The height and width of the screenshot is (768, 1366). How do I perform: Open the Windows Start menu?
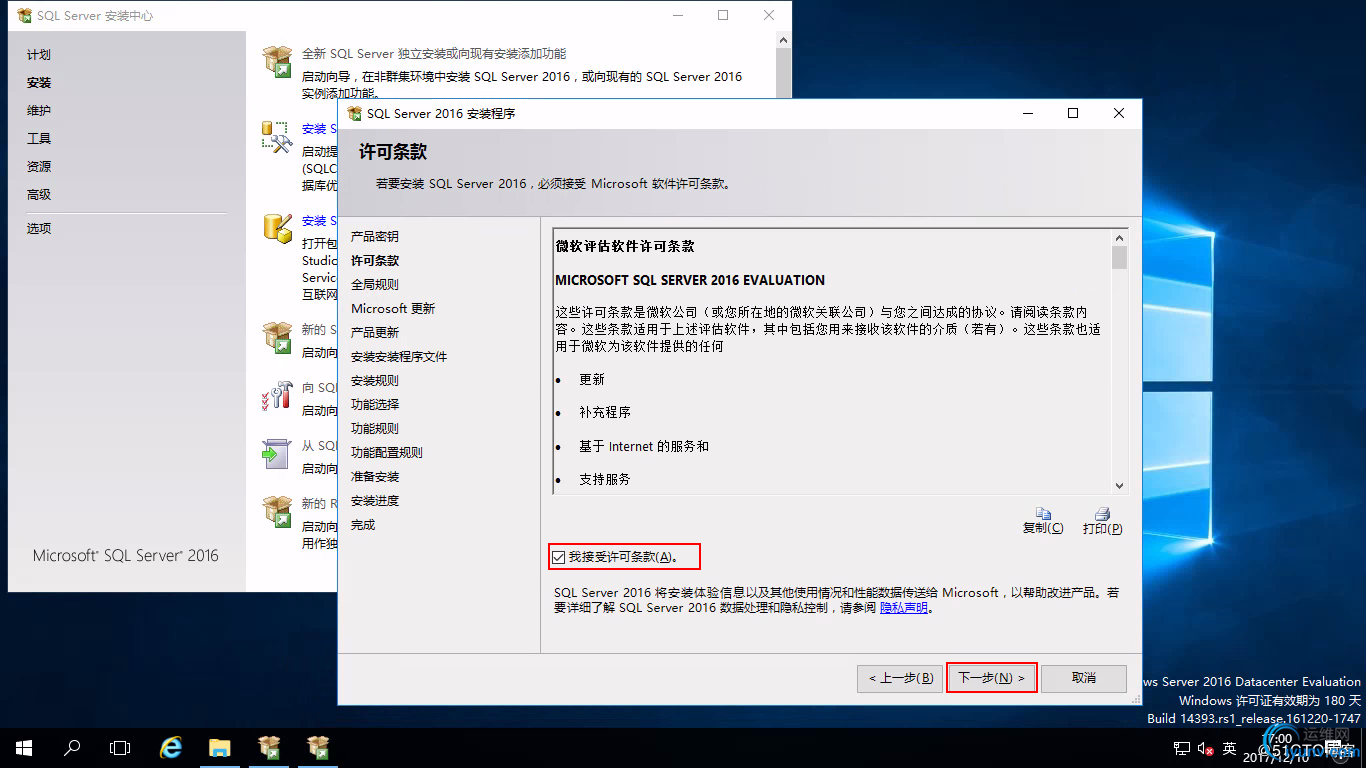(24, 747)
